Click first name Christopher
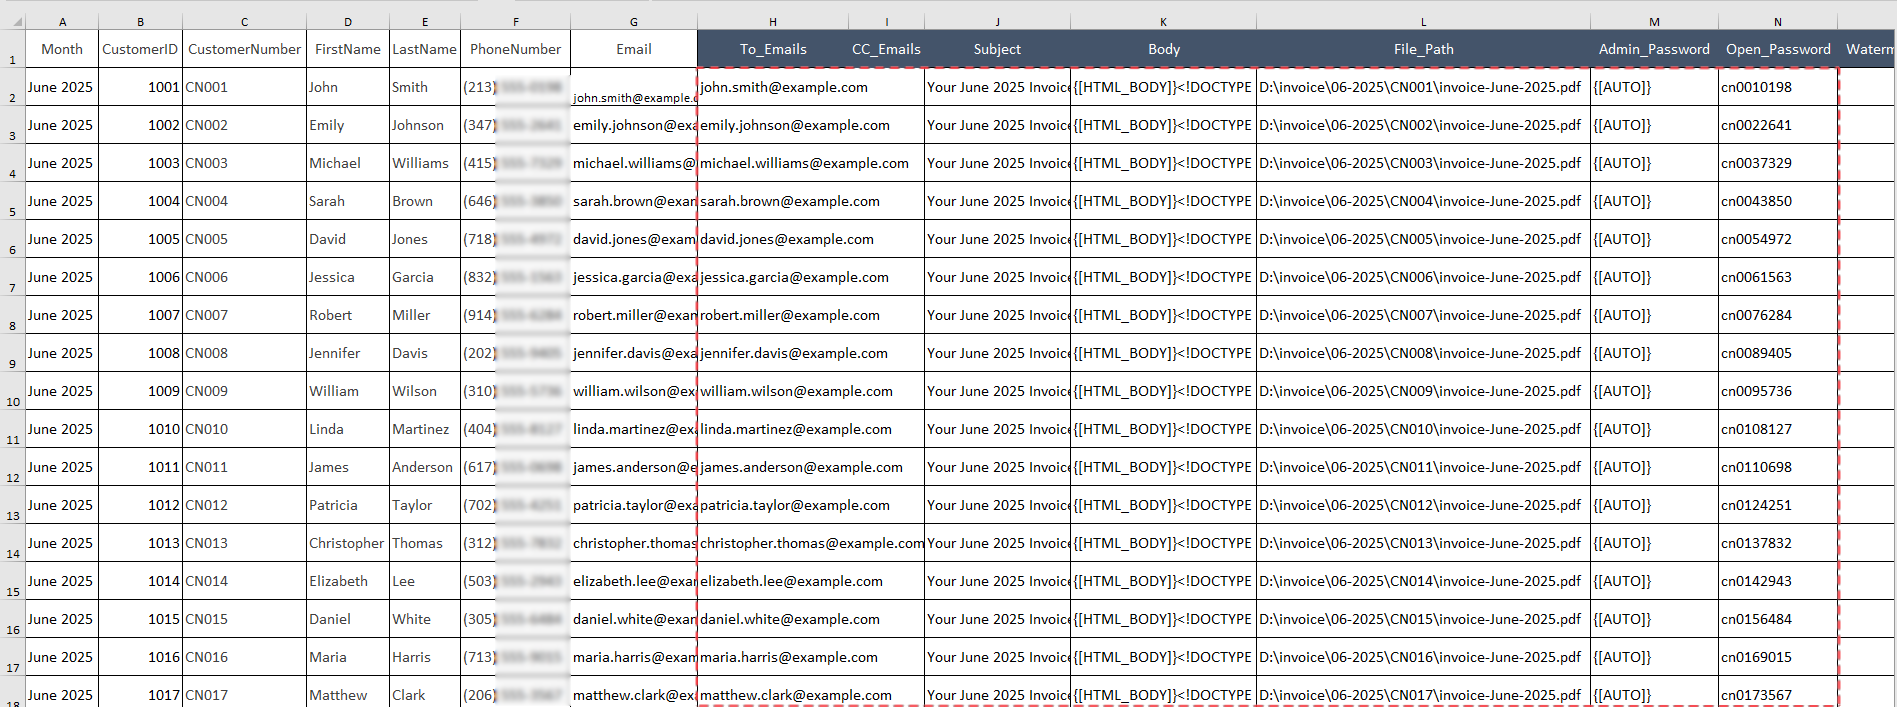The height and width of the screenshot is (707, 1897). pos(348,543)
